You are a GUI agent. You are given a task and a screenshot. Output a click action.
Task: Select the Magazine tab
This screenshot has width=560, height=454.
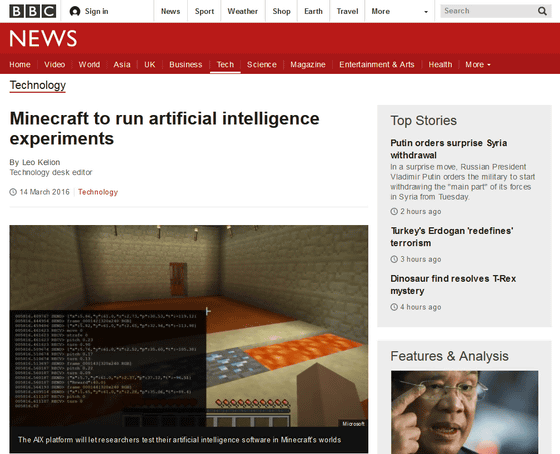point(308,65)
